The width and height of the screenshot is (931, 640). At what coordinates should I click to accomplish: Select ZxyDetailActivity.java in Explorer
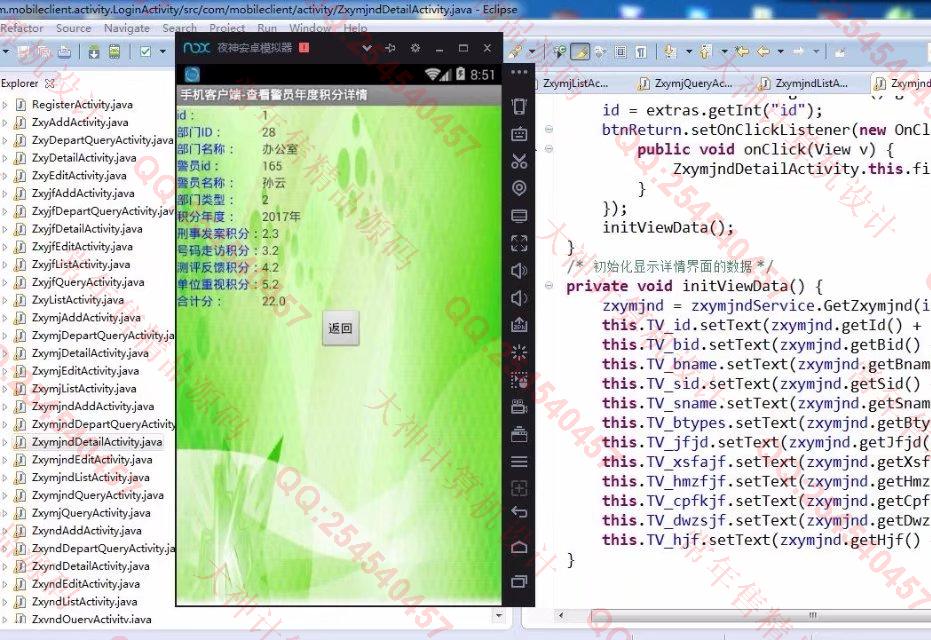(x=84, y=158)
